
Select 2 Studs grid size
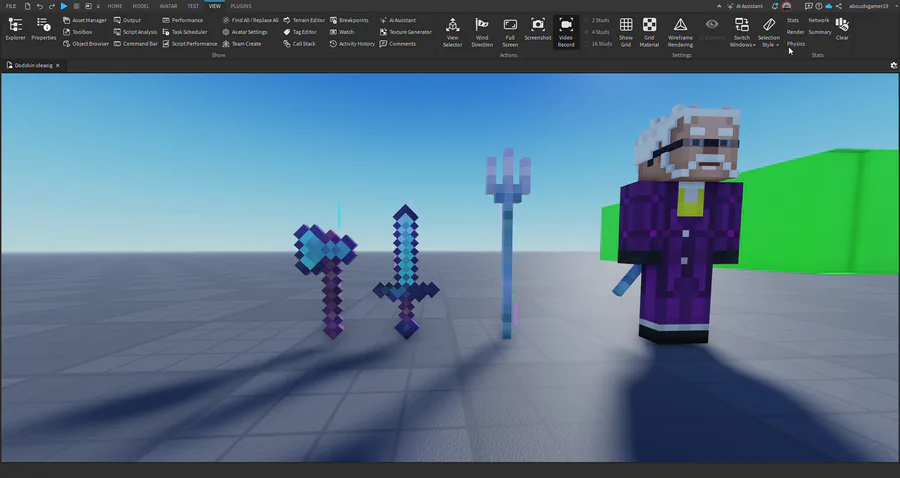click(597, 20)
